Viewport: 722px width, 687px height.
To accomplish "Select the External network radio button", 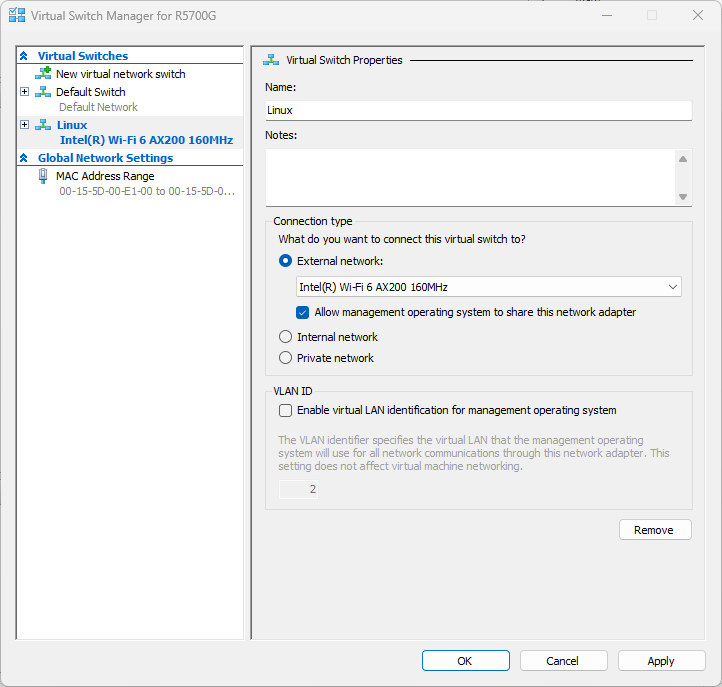I will [x=285, y=261].
